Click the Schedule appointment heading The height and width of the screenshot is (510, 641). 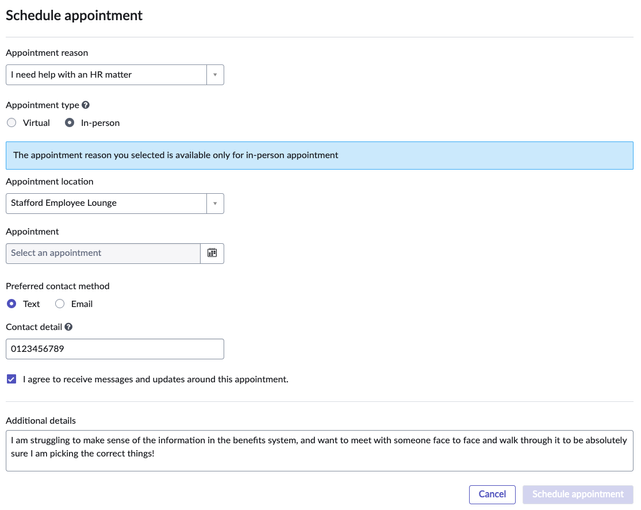pyautogui.click(x=74, y=16)
